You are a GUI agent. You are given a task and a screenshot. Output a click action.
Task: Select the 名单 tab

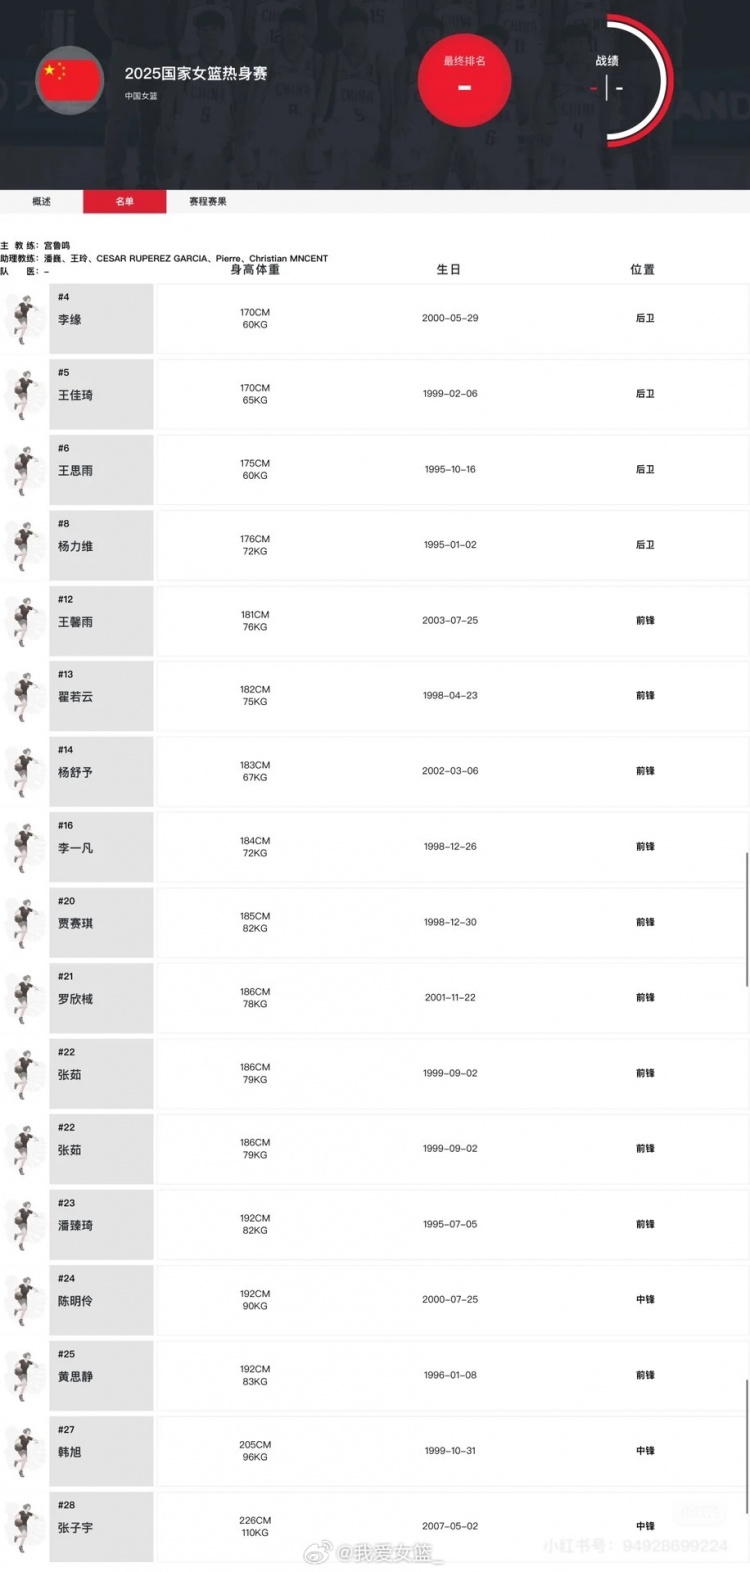124,202
